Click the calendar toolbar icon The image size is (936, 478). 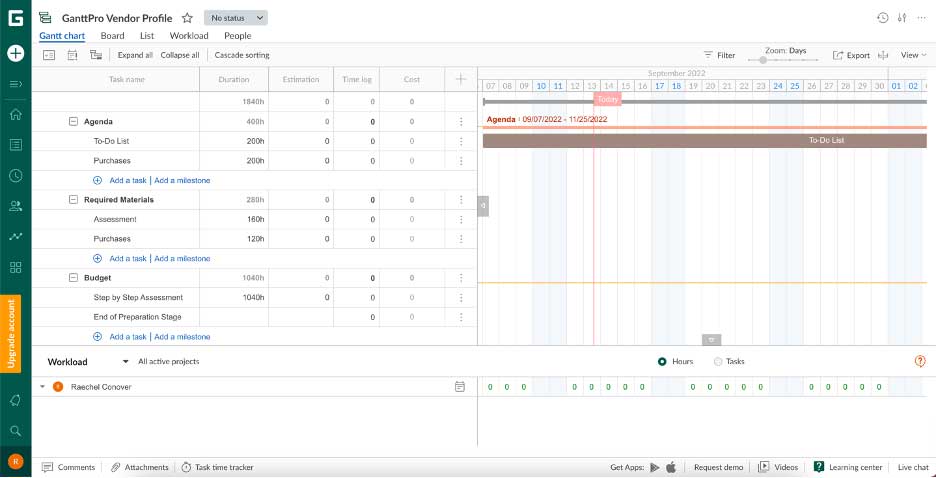pyautogui.click(x=72, y=55)
